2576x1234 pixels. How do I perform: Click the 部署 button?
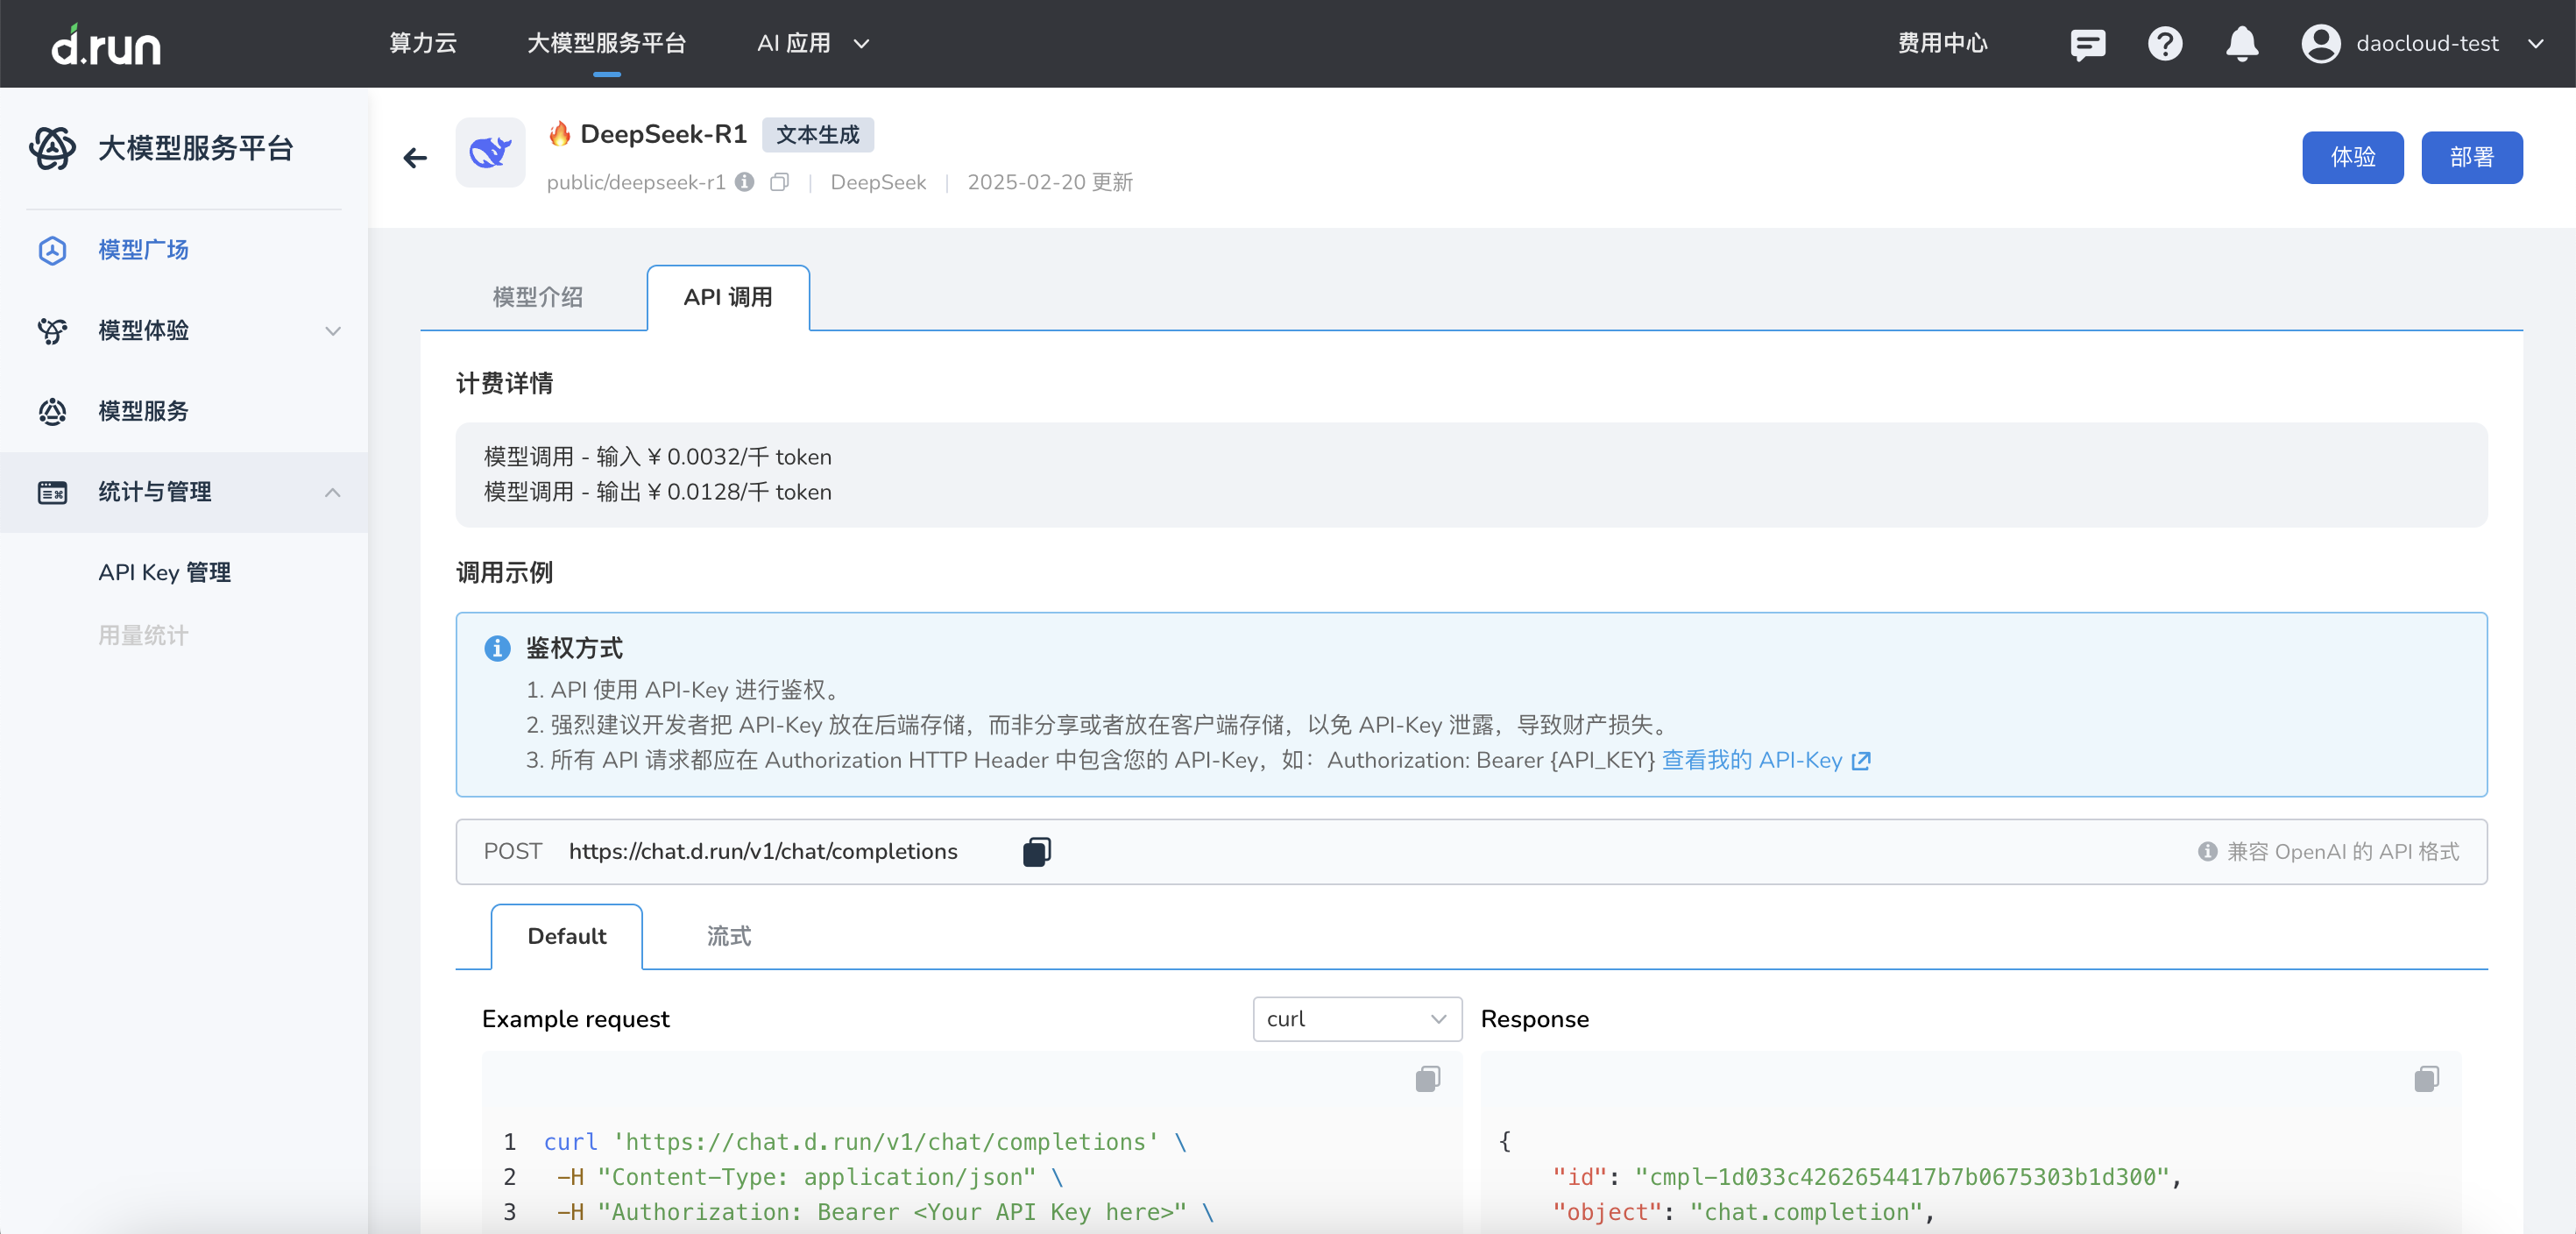pos(2471,158)
